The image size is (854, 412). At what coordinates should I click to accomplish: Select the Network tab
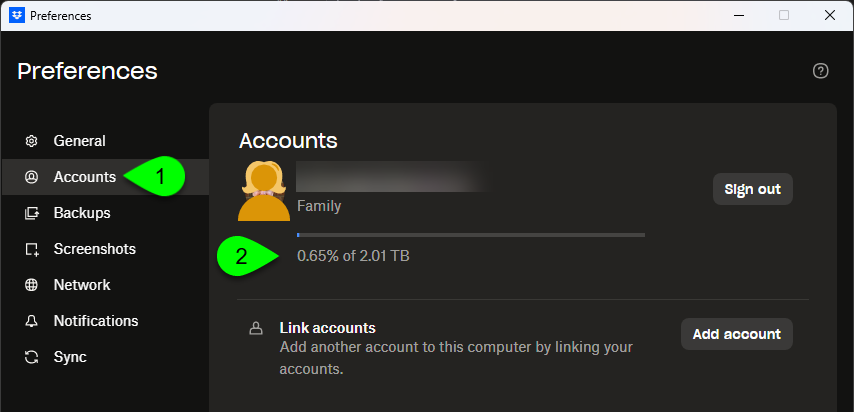click(82, 285)
